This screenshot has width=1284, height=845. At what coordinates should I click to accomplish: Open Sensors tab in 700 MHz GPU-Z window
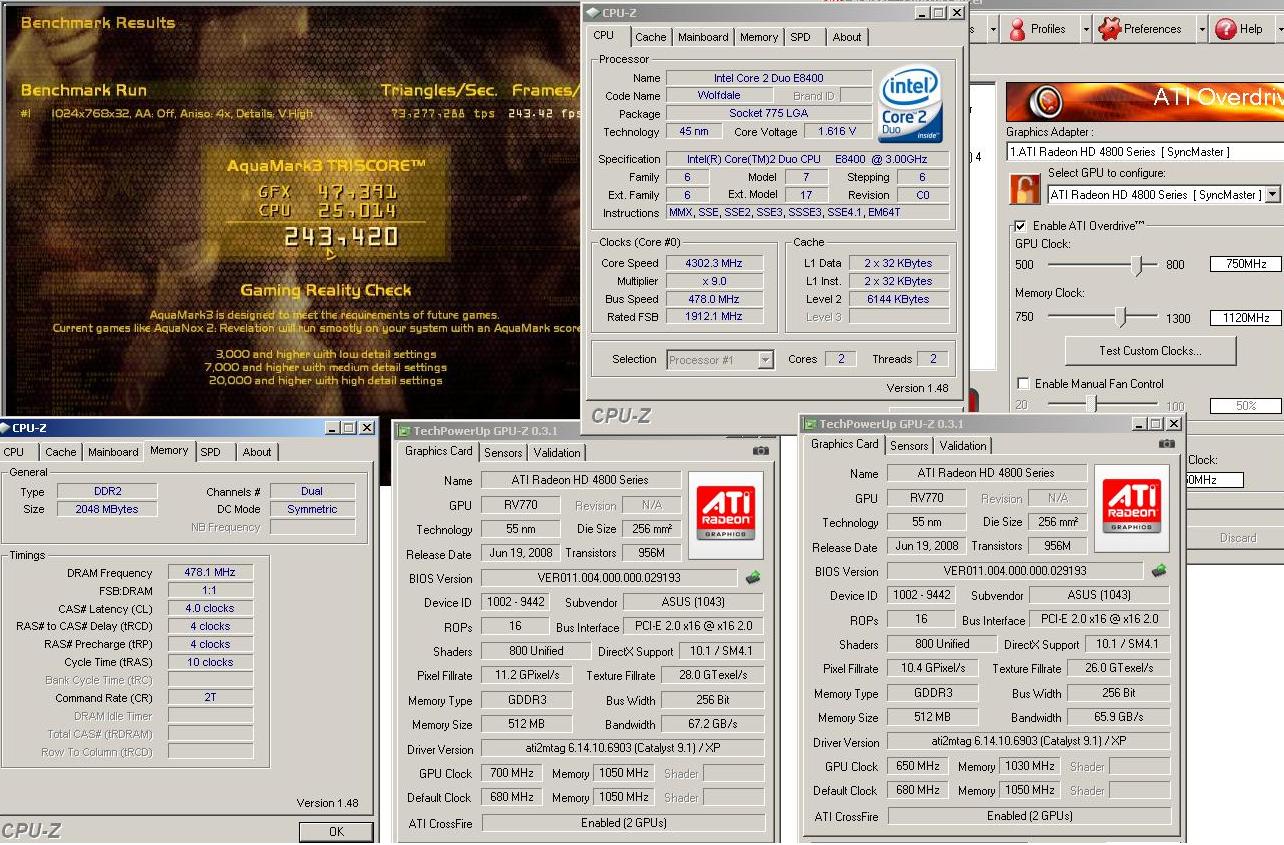(x=503, y=453)
